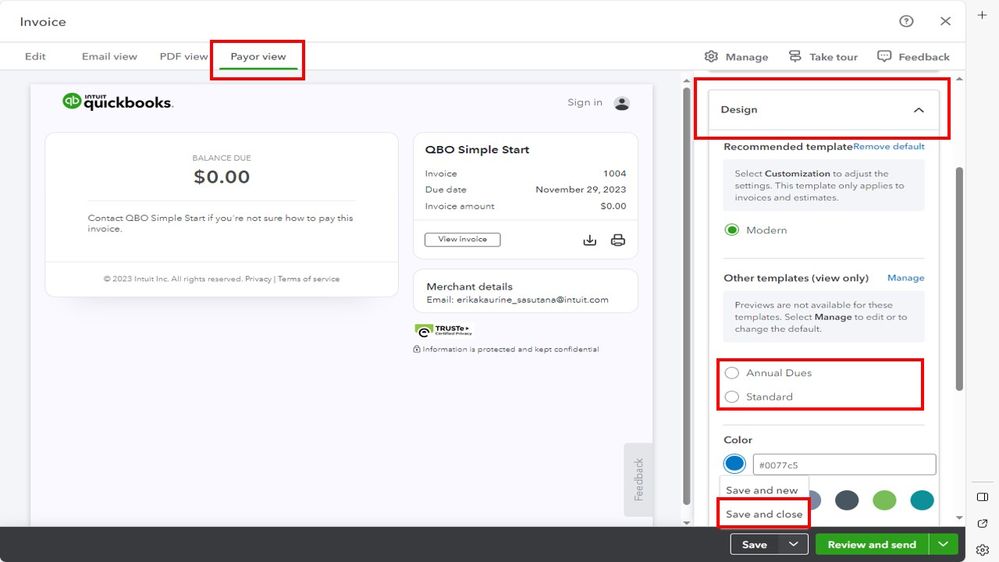Click the Manage link next to Other templates
Viewport: 999px width, 562px height.
(x=906, y=278)
